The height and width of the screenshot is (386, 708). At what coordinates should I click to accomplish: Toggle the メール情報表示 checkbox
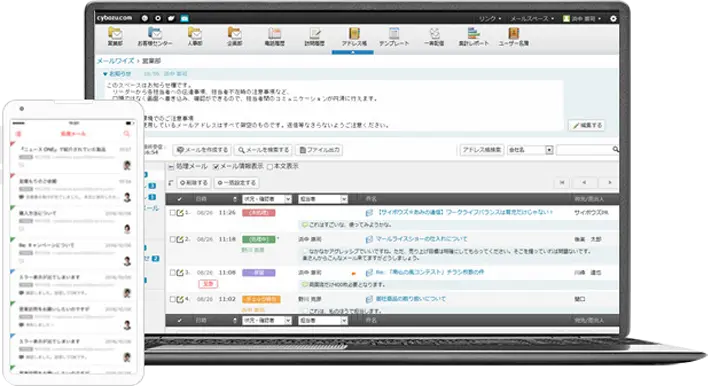tap(216, 167)
